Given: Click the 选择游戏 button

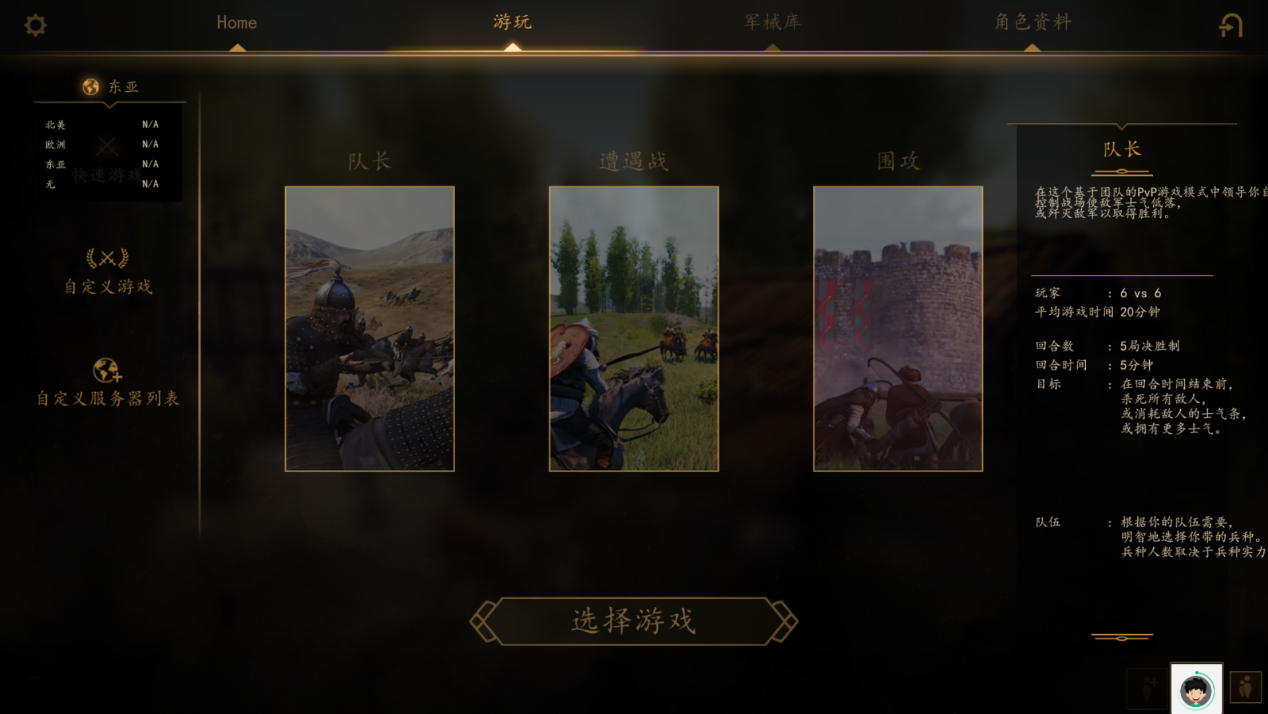Looking at the screenshot, I should [x=634, y=621].
